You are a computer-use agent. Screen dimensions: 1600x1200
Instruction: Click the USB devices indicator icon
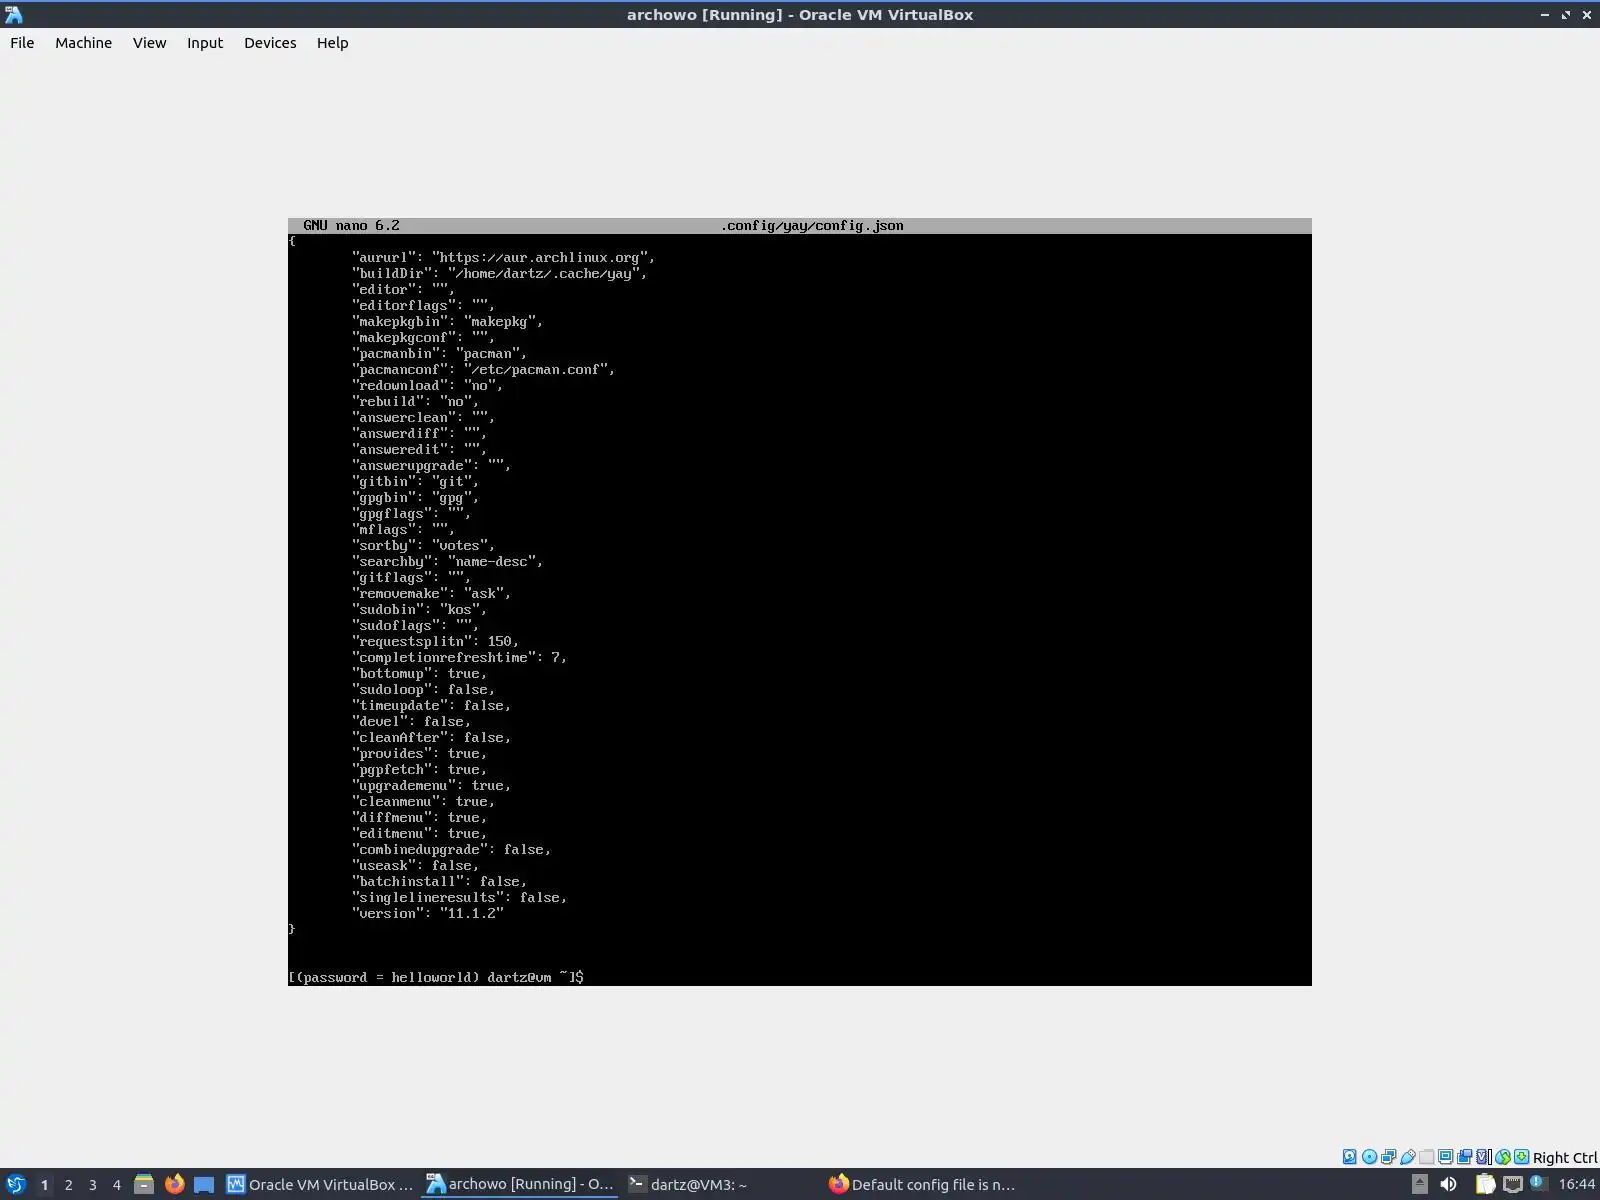(1407, 1157)
